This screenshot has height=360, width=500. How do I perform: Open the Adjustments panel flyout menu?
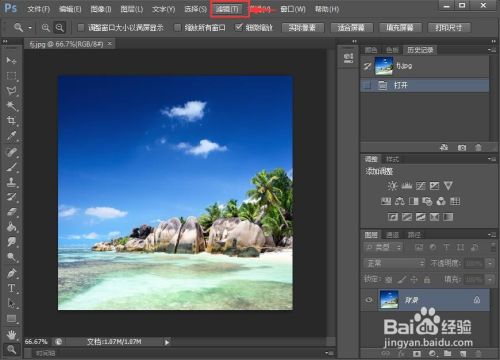coord(492,159)
